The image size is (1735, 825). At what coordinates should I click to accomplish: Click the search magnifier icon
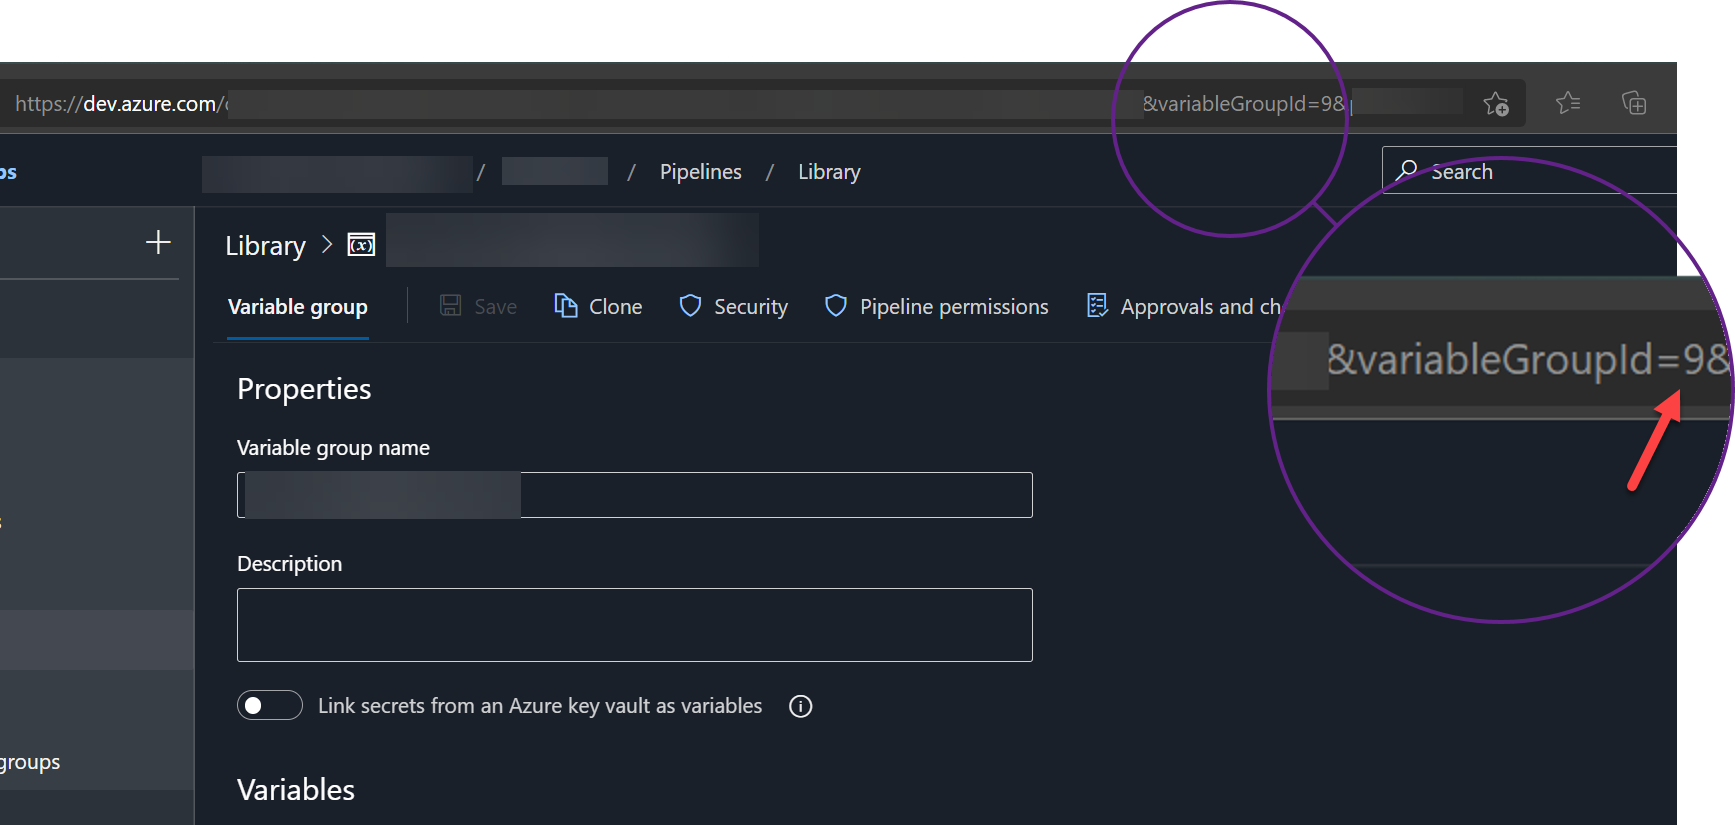[1407, 170]
